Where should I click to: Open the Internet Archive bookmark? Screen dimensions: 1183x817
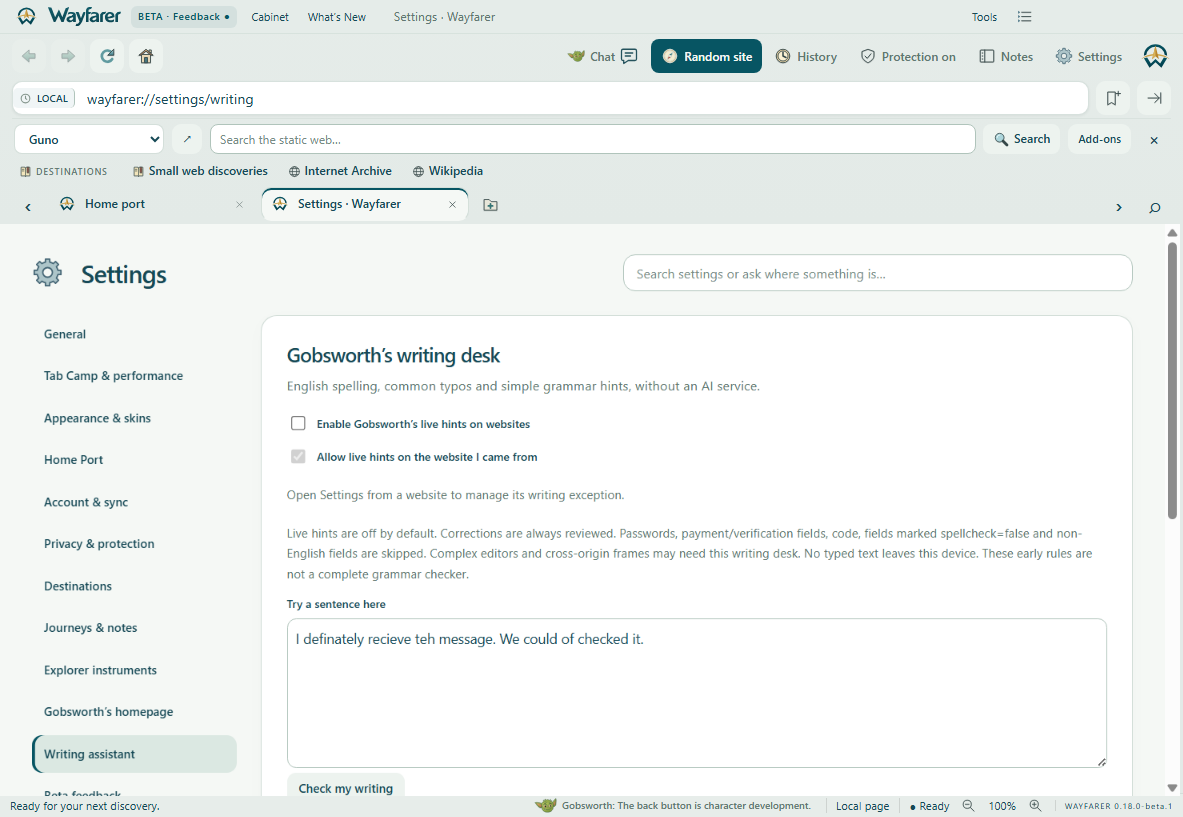click(x=340, y=171)
